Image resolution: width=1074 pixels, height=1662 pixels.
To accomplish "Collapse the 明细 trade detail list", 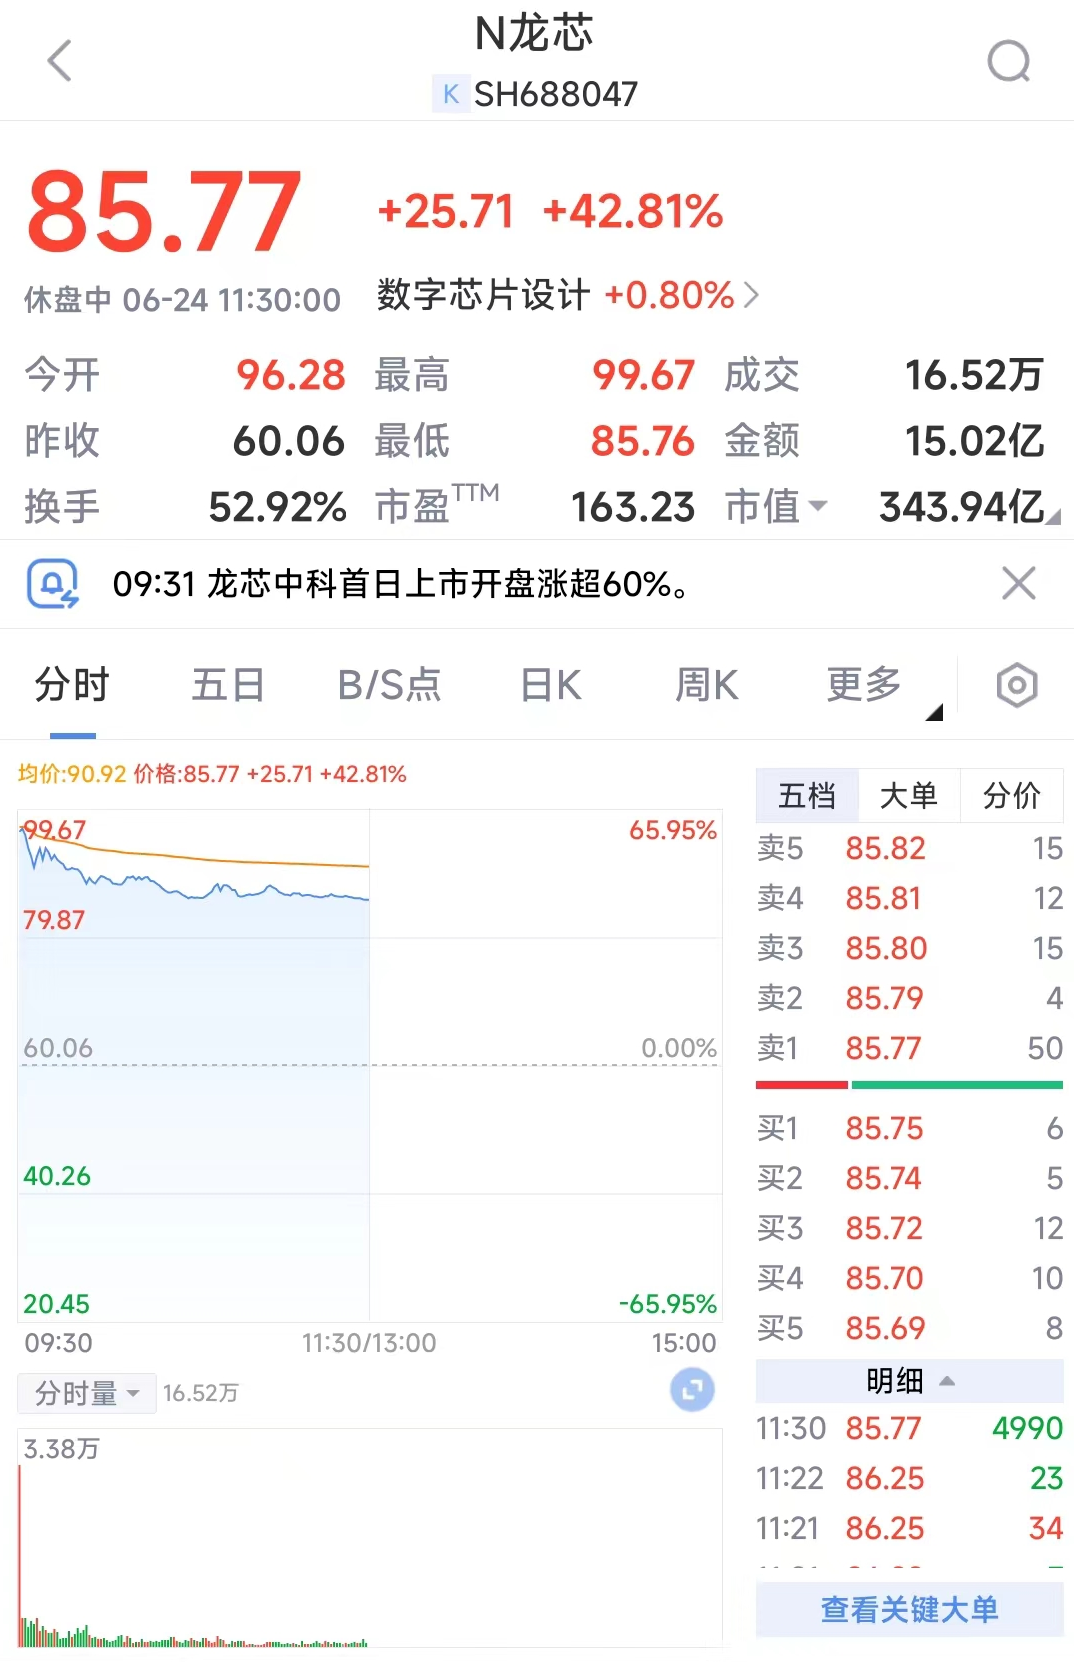I will (909, 1381).
